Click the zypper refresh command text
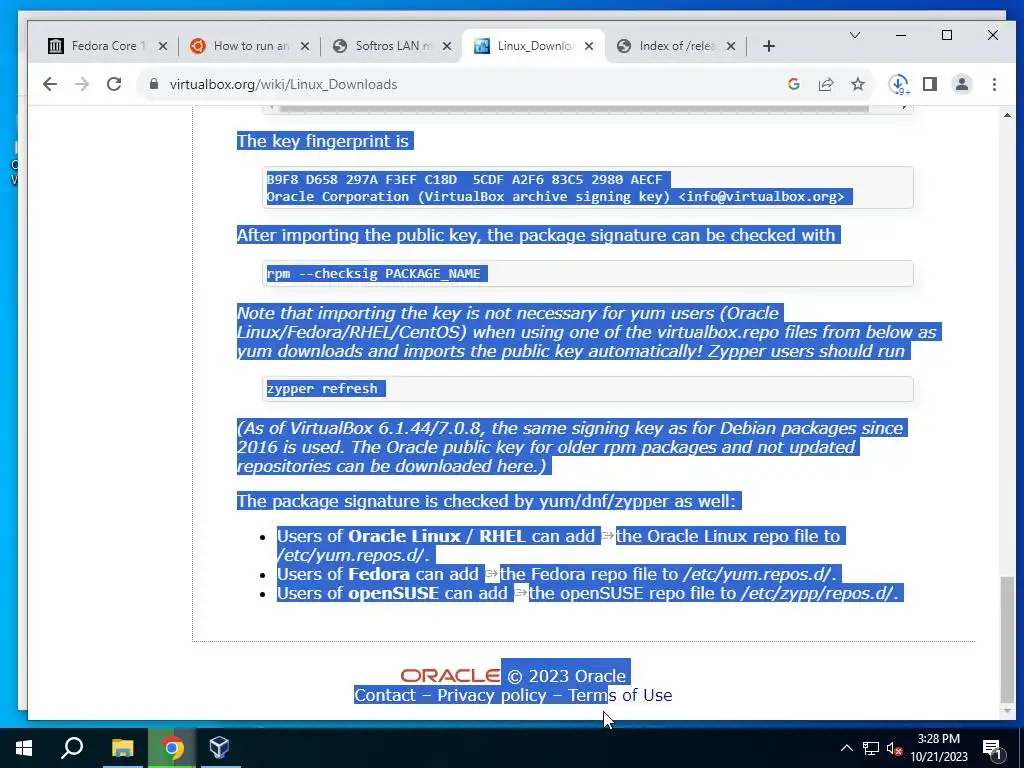The image size is (1024, 768). [322, 389]
